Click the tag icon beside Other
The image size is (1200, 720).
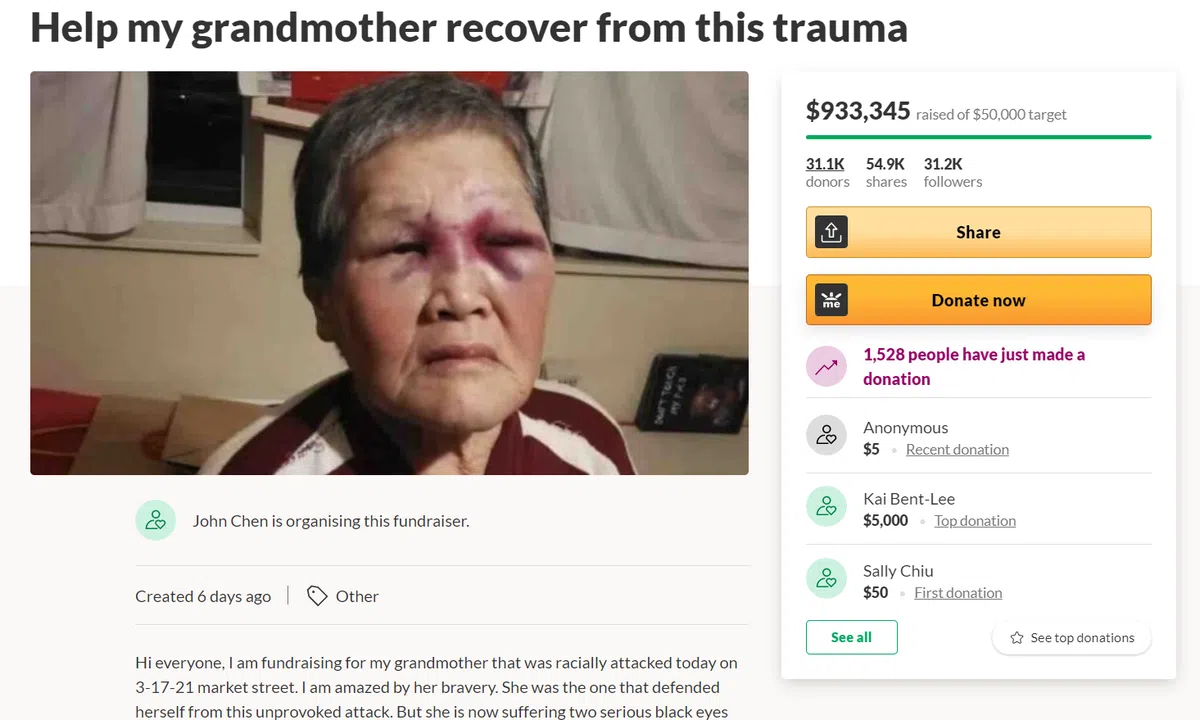pyautogui.click(x=317, y=596)
